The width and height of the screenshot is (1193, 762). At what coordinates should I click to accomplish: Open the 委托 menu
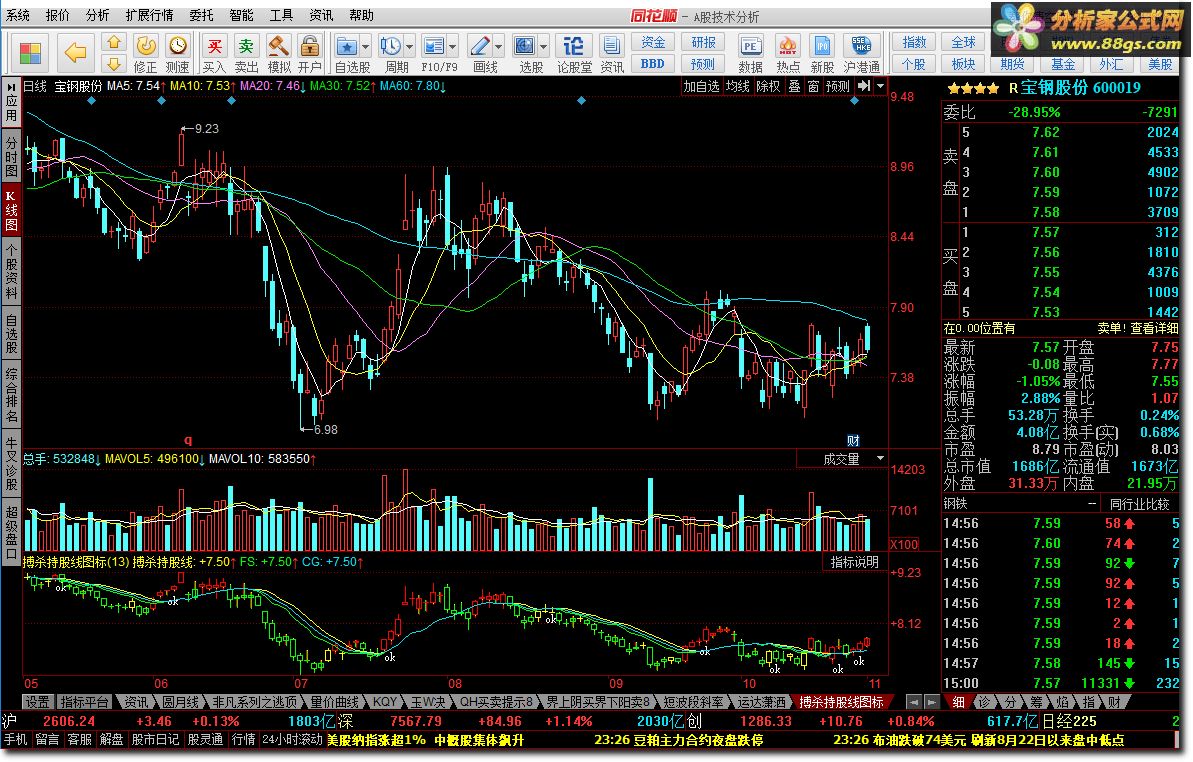201,14
